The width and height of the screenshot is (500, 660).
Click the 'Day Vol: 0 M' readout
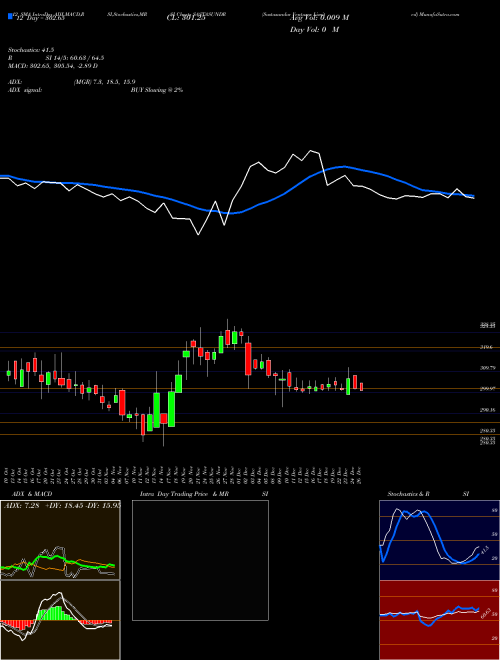314,30
